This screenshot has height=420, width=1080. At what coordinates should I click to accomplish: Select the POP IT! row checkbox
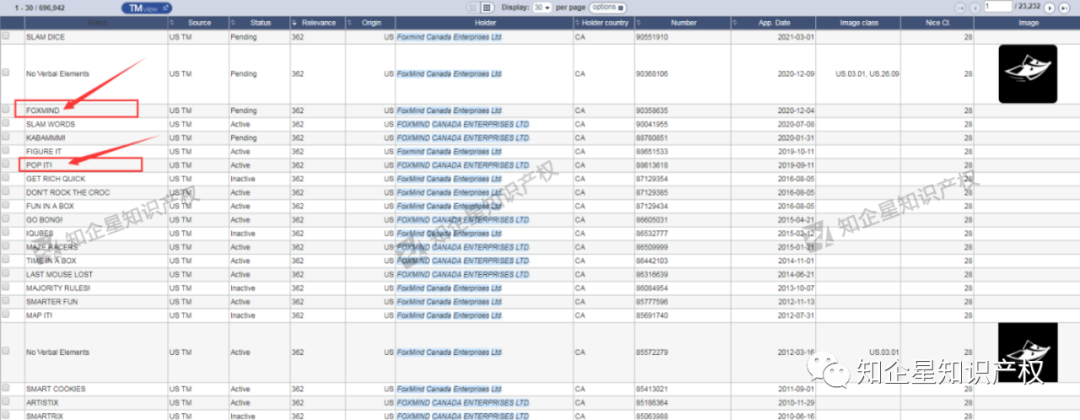tap(6, 165)
